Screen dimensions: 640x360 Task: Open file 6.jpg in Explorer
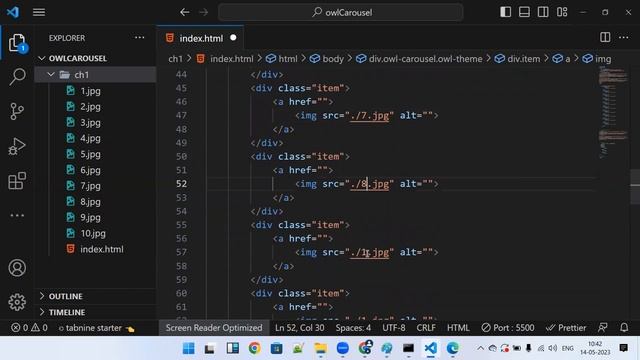(90, 170)
